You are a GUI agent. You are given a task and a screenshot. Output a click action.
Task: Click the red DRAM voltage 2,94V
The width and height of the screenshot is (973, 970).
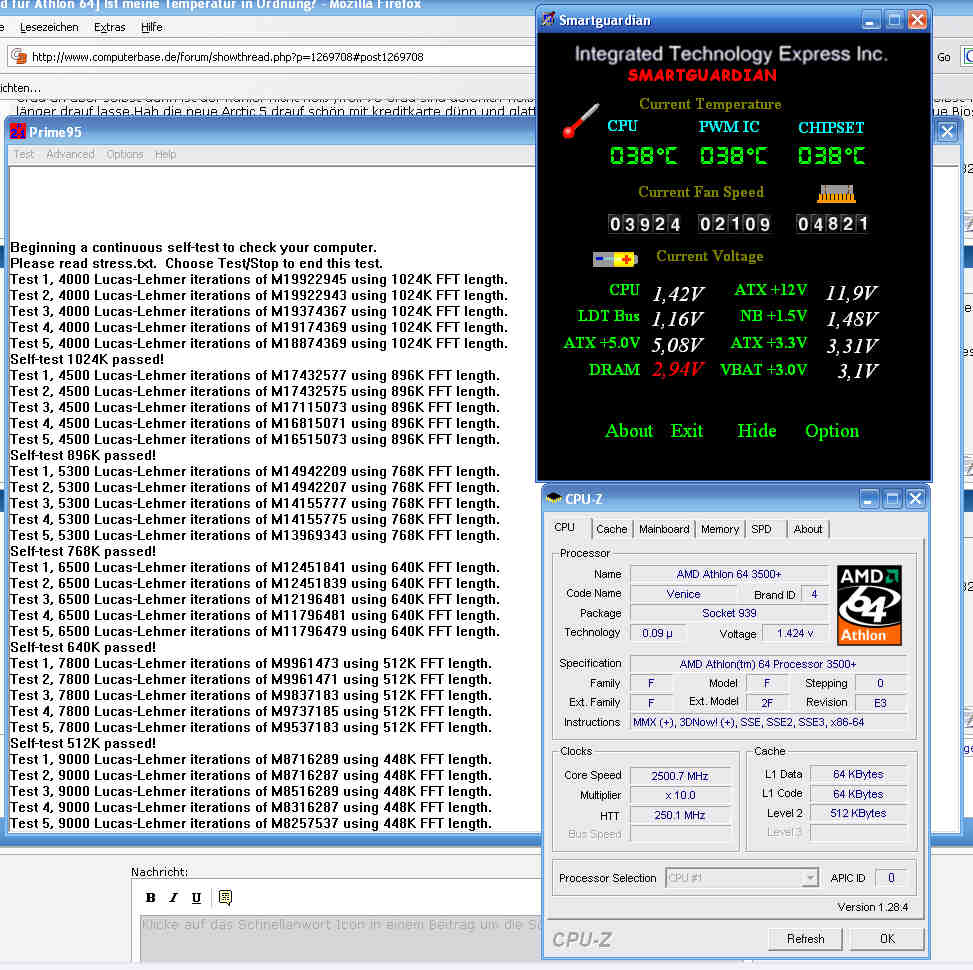(x=678, y=370)
